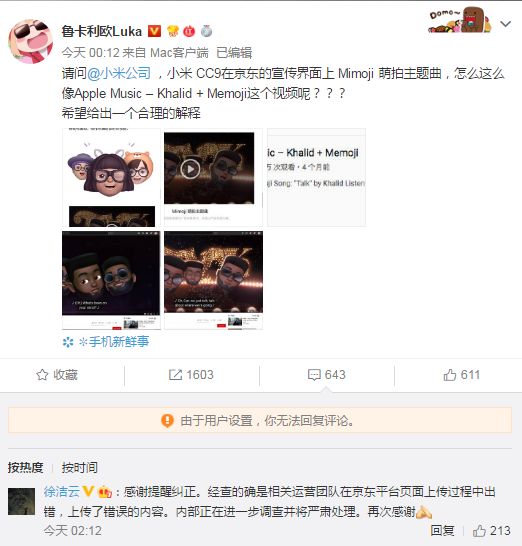Screen dimensions: 522x546
Task: Like 徐洁云's comment showing 213
Action: [491, 531]
